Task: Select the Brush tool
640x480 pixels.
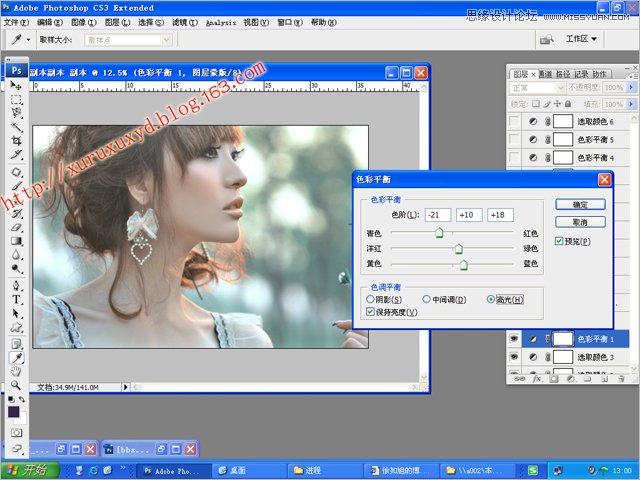Action: tap(16, 186)
